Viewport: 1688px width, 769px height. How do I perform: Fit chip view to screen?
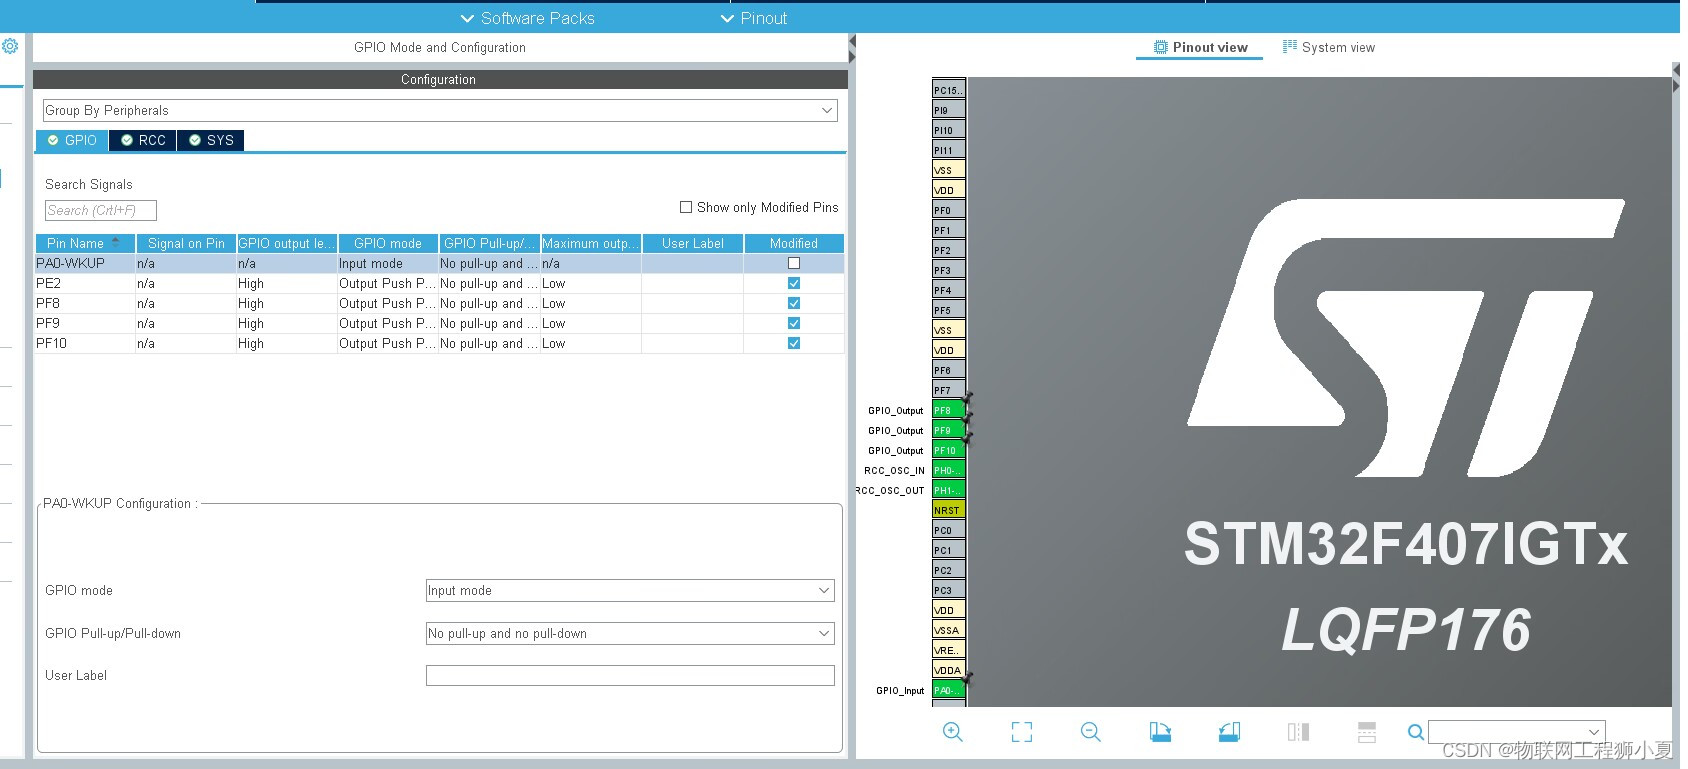(x=1022, y=732)
